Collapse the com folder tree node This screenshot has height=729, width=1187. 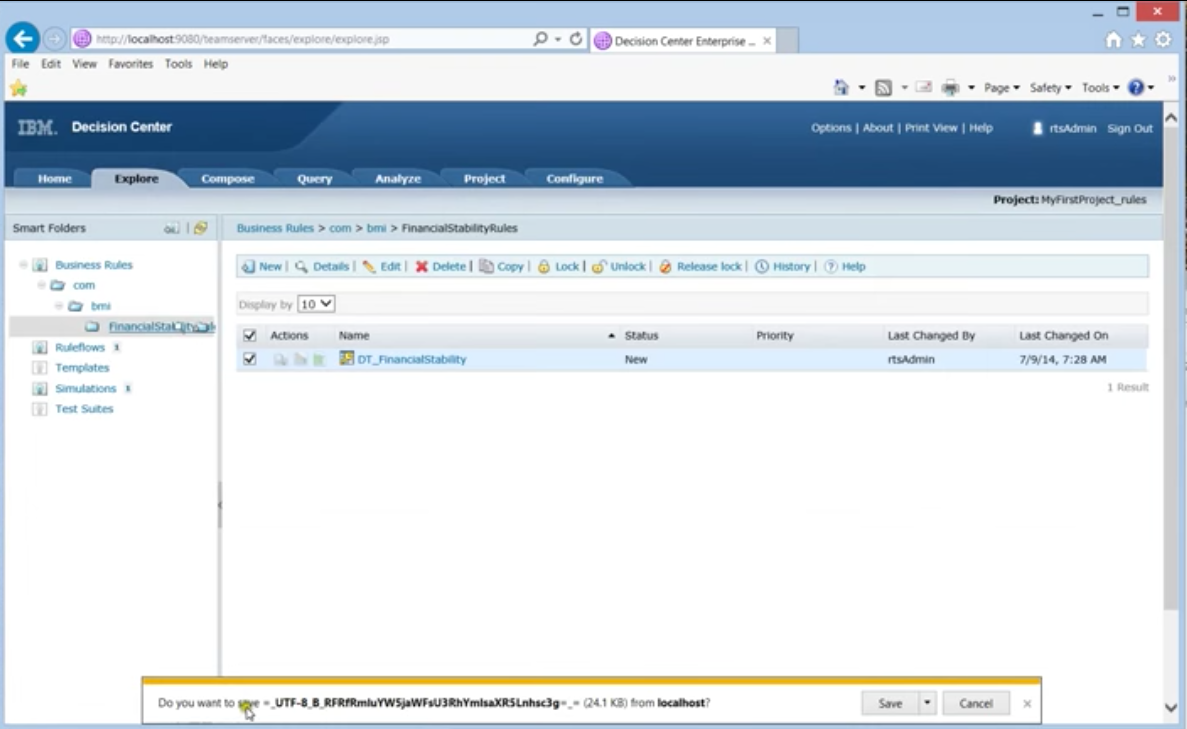tap(42, 285)
